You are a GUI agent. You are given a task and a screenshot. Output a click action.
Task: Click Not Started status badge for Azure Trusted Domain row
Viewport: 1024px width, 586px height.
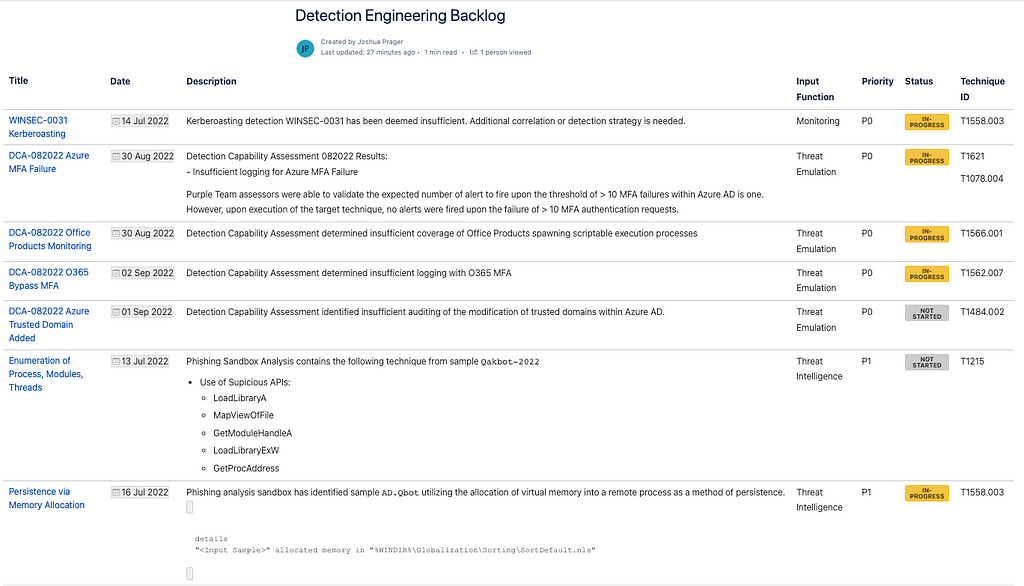[926, 312]
